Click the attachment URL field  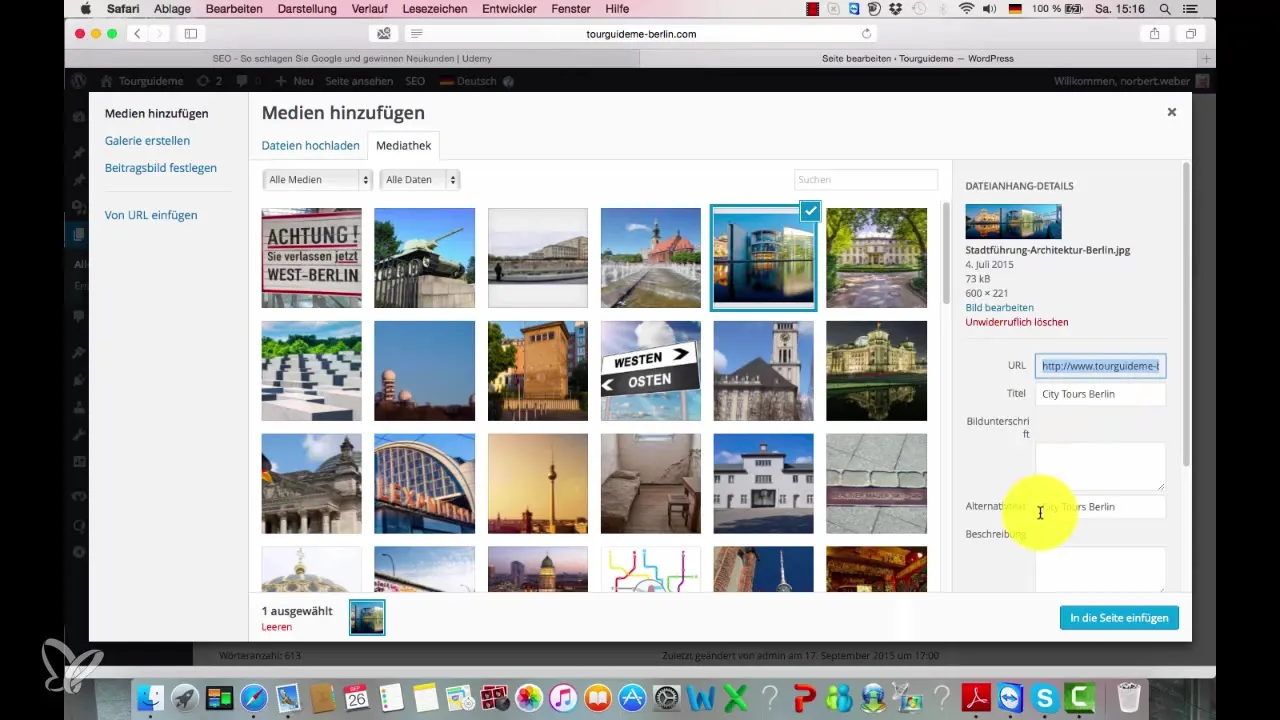tap(1100, 366)
